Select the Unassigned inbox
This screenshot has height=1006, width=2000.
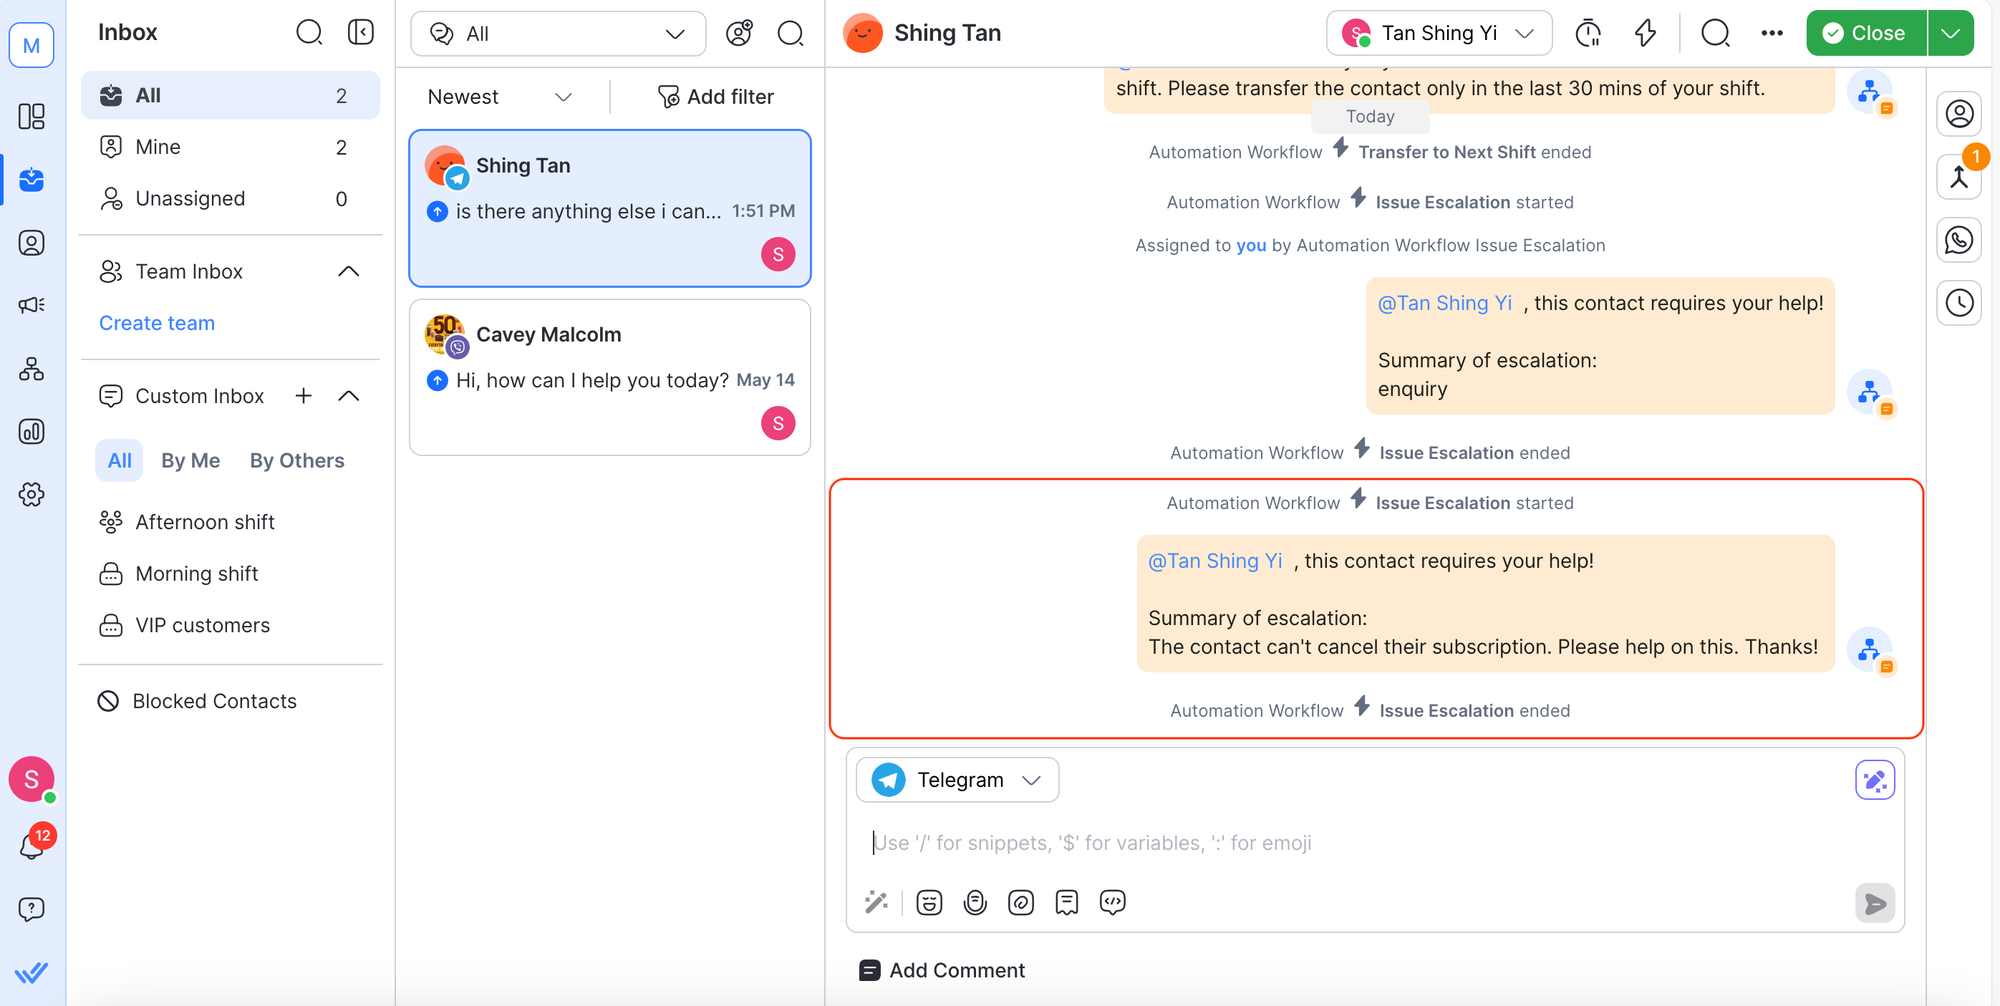click(x=190, y=199)
